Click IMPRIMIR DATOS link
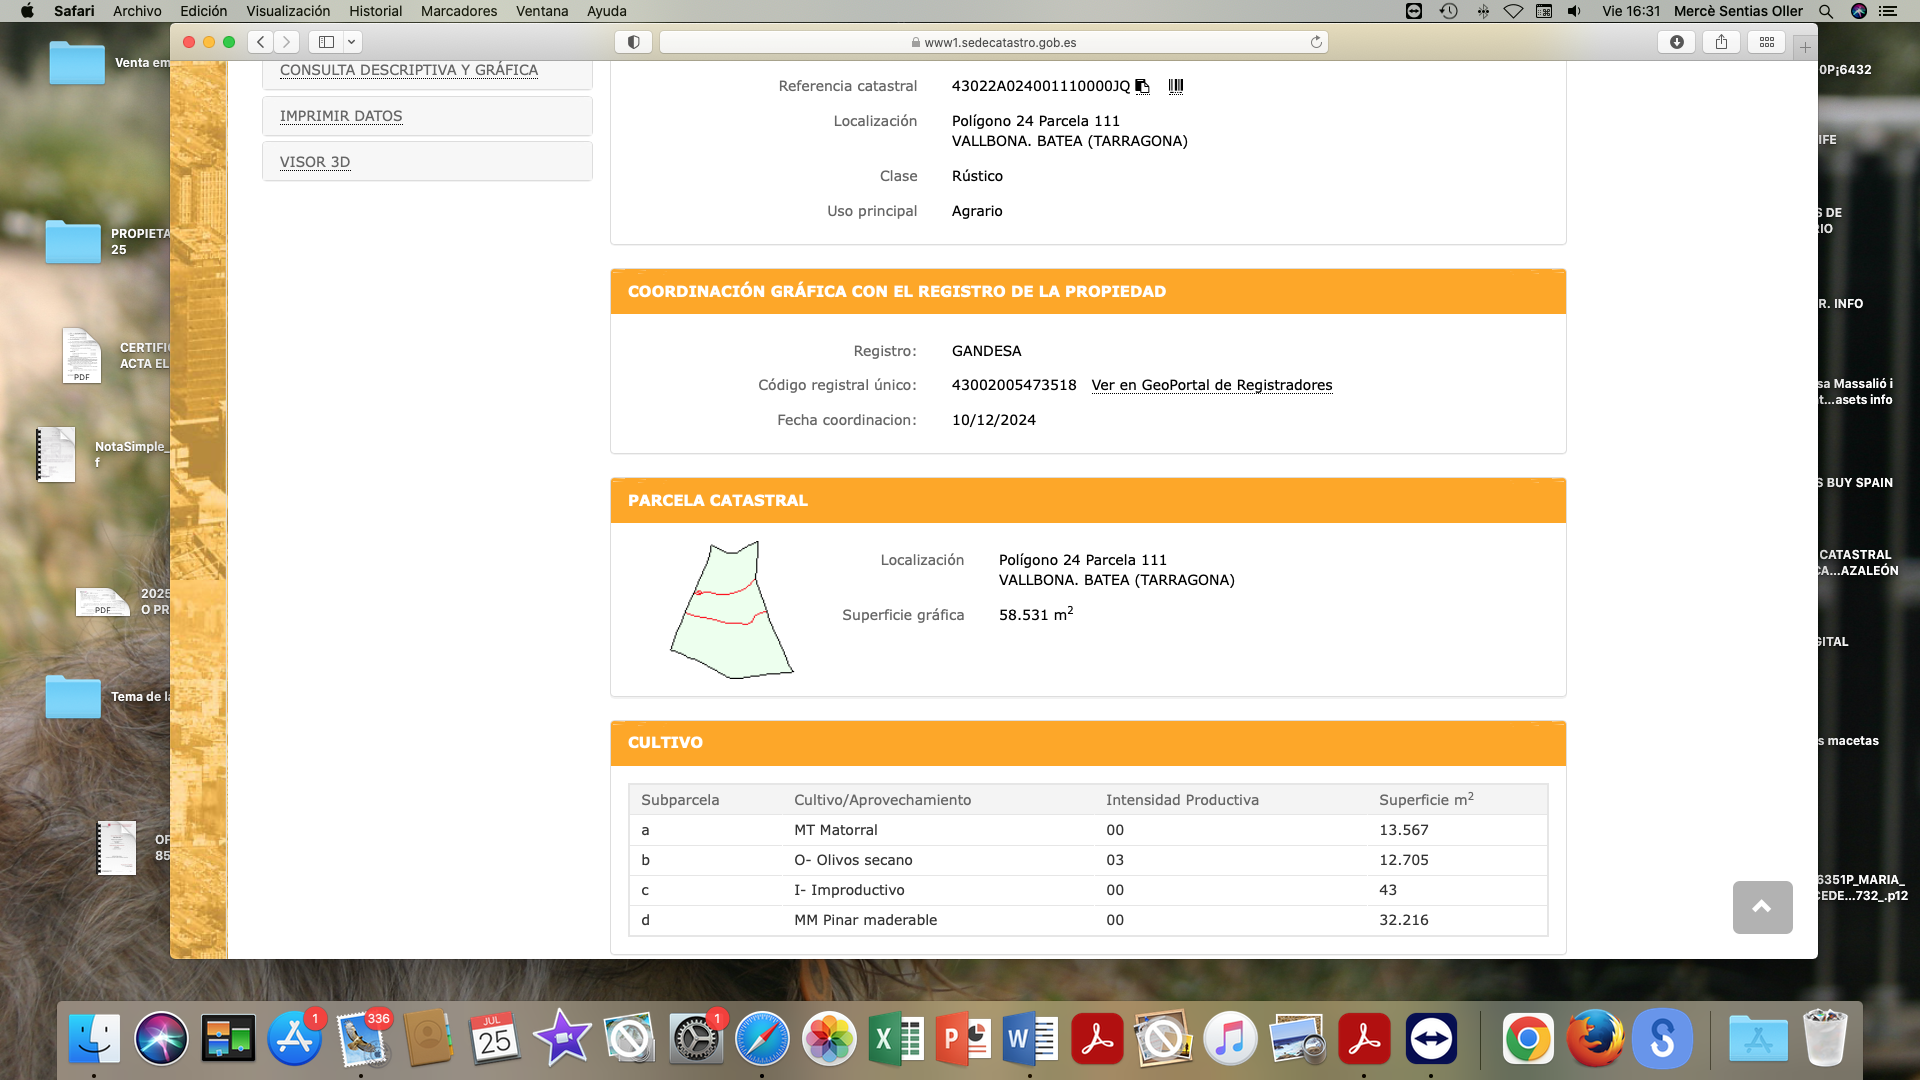This screenshot has height=1080, width=1920. 341,116
